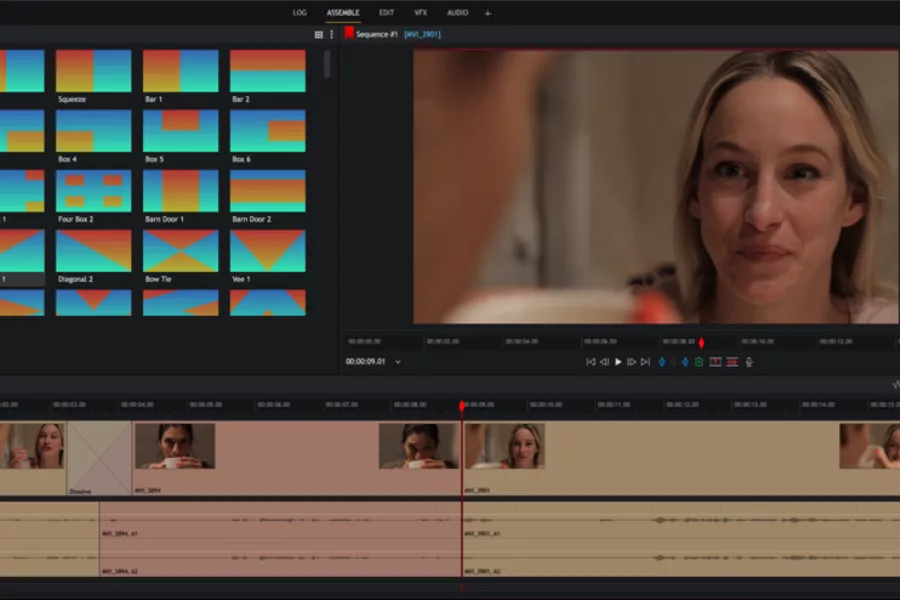Click the video clip left of the Dissolve
The image size is (900, 600).
coord(33,458)
